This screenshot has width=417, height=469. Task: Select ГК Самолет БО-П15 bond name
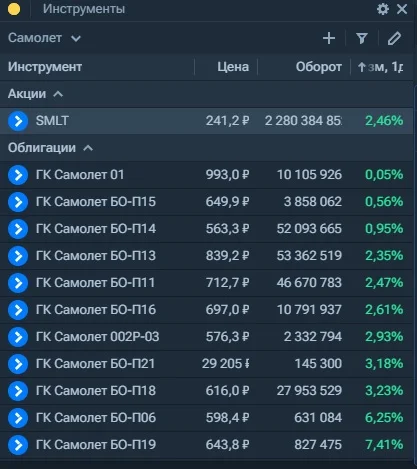tap(96, 202)
